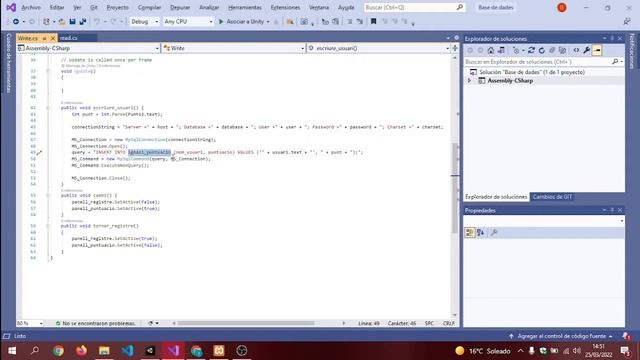The image size is (640, 360).
Task: Click the Home icon in Solution Explorer
Action: (x=491, y=50)
